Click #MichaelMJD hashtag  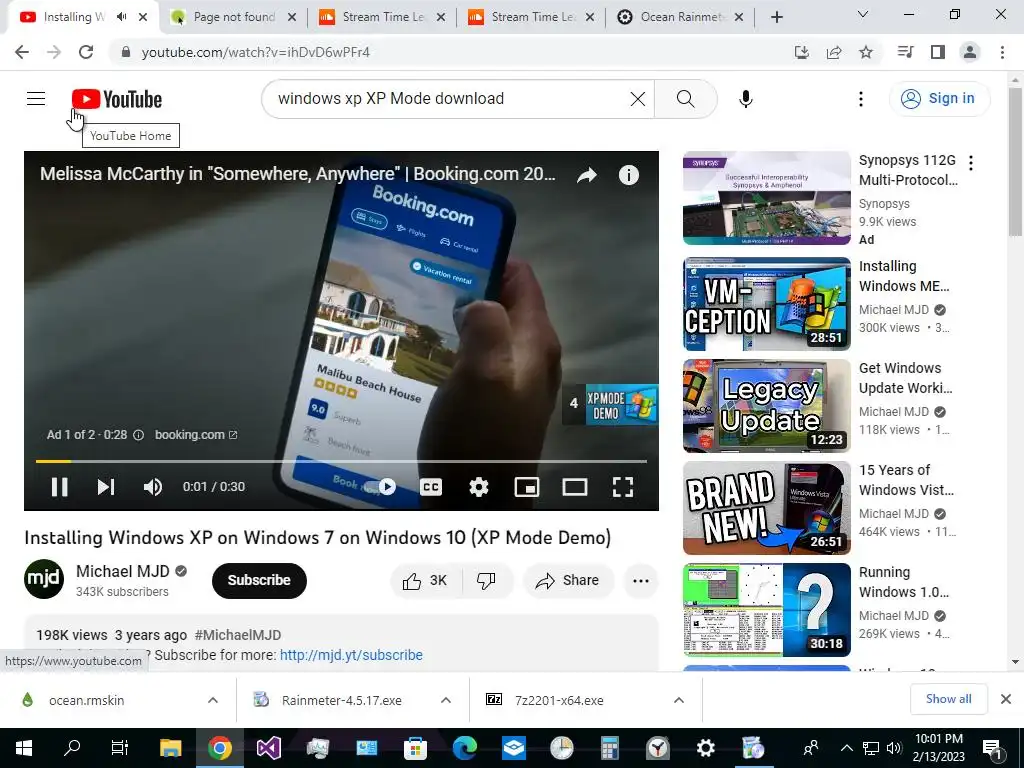coord(238,635)
